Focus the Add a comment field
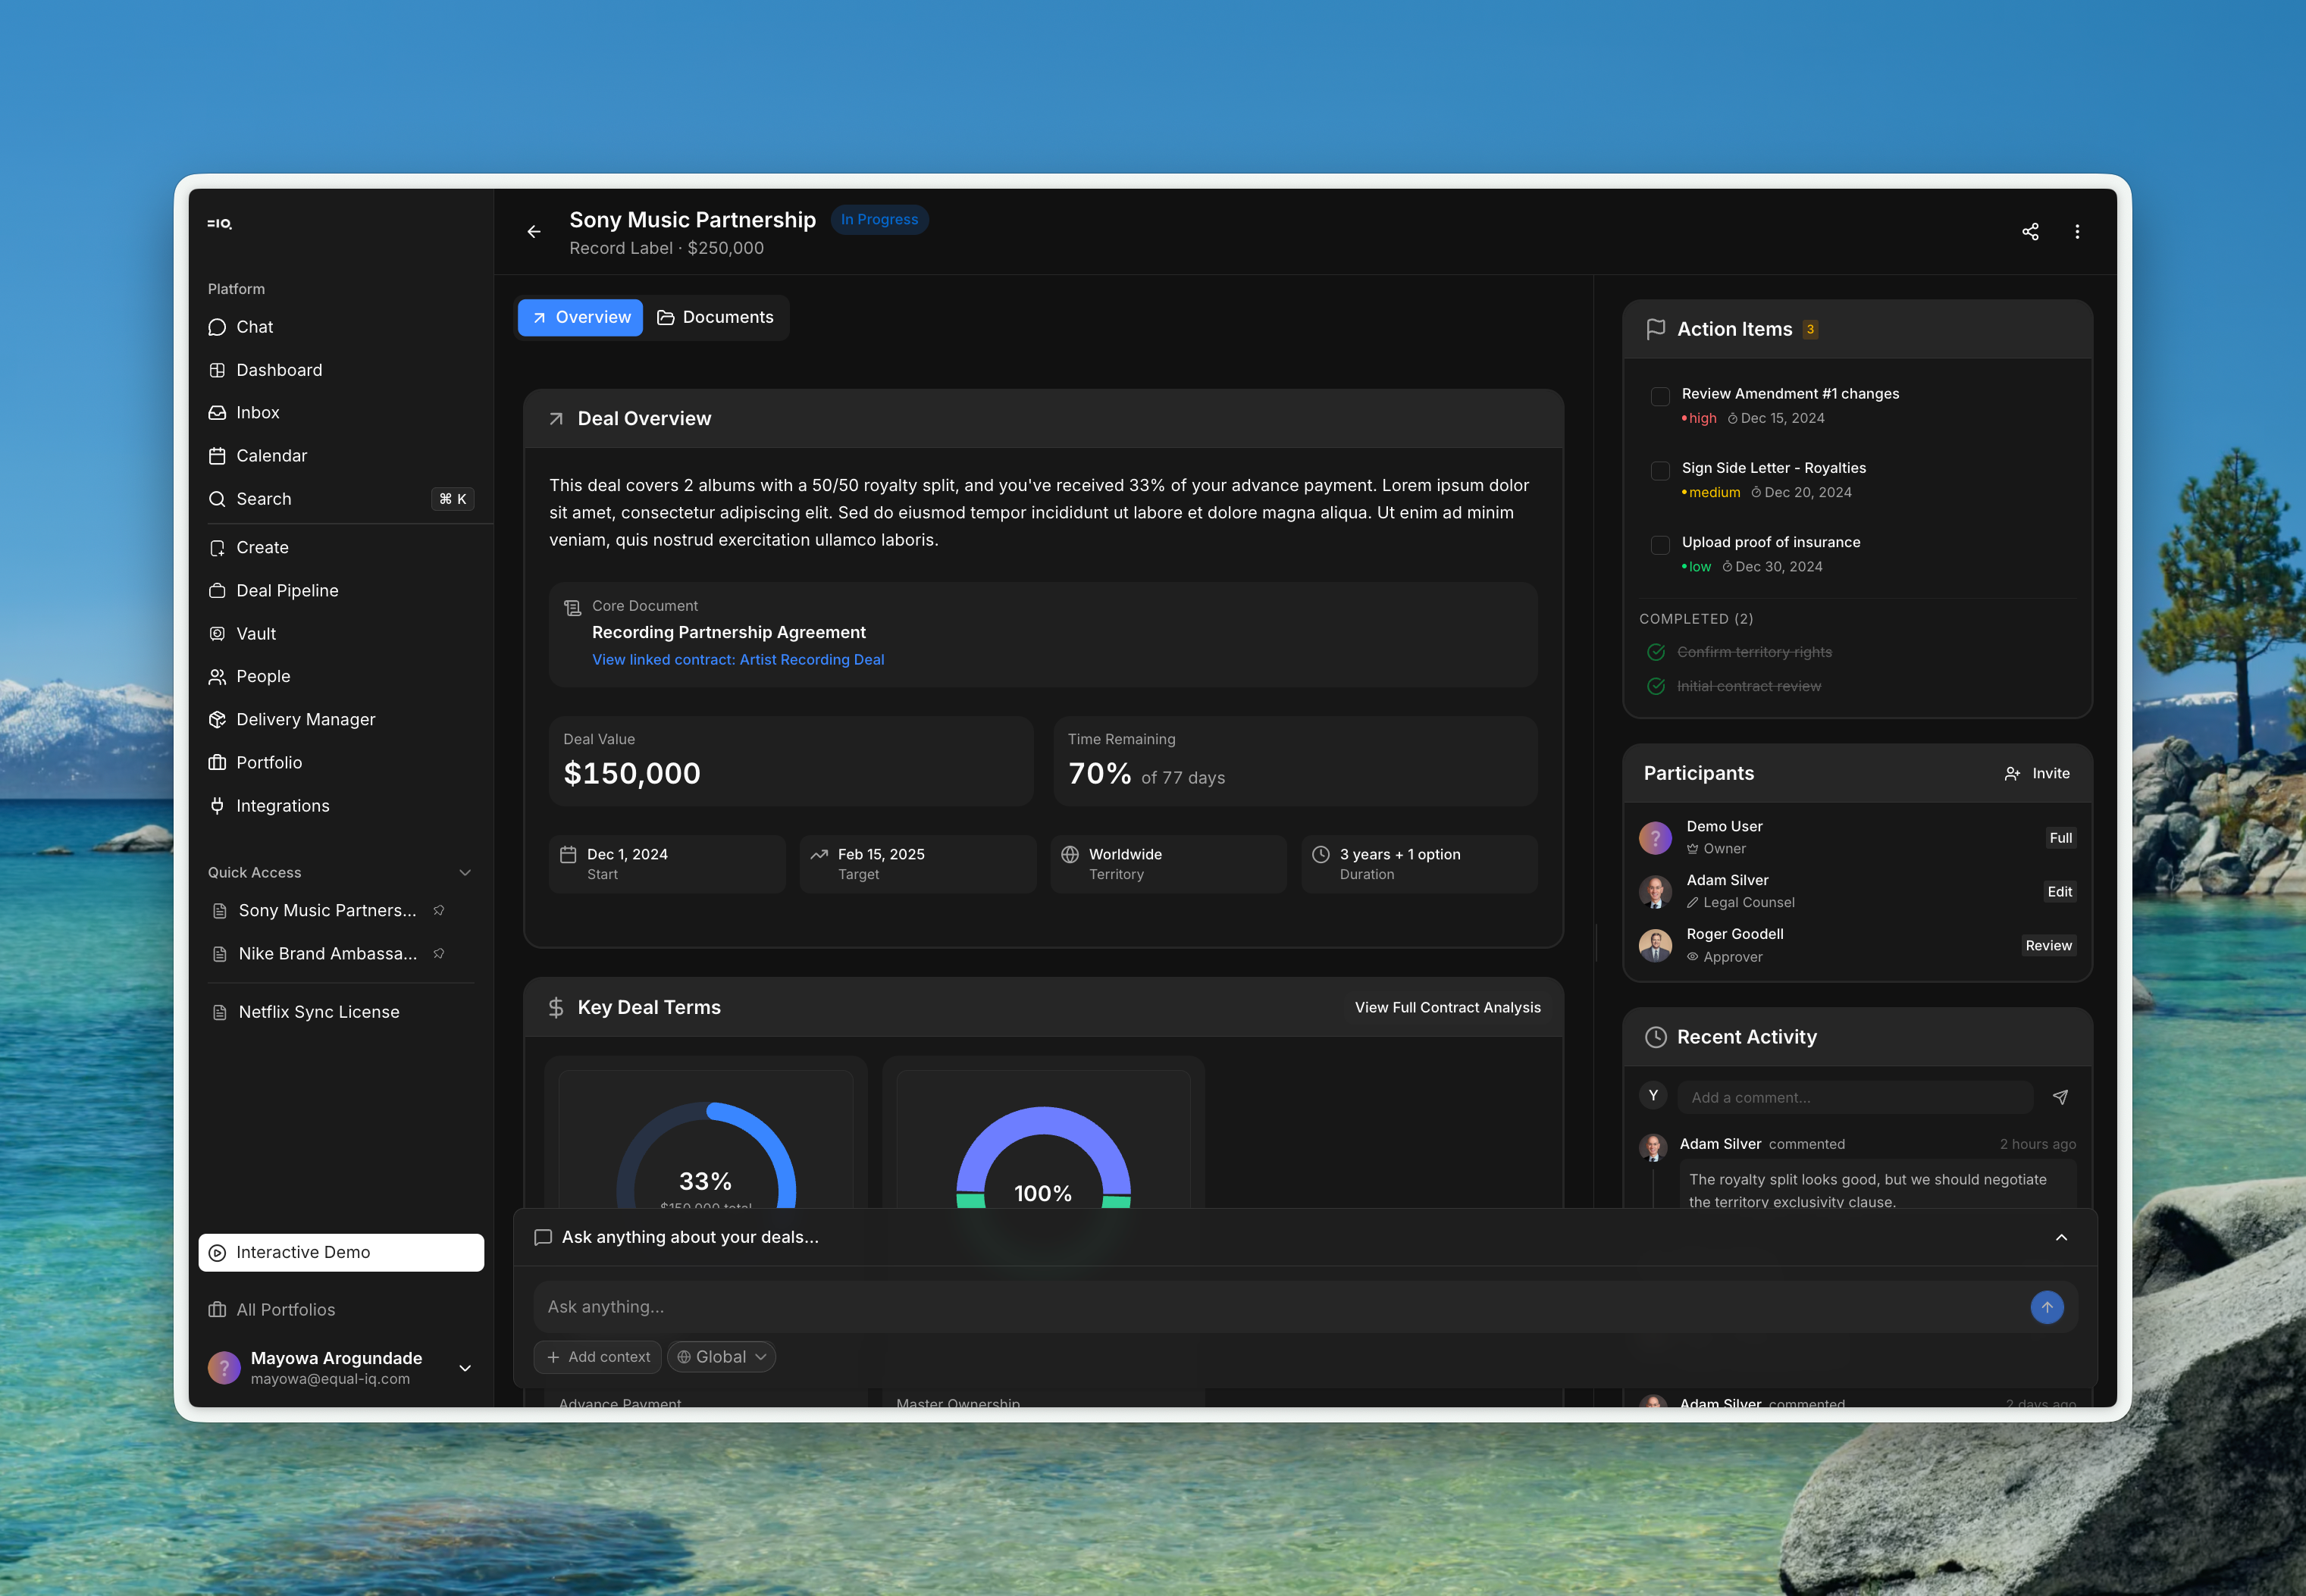Viewport: 2306px width, 1596px height. (x=1855, y=1097)
